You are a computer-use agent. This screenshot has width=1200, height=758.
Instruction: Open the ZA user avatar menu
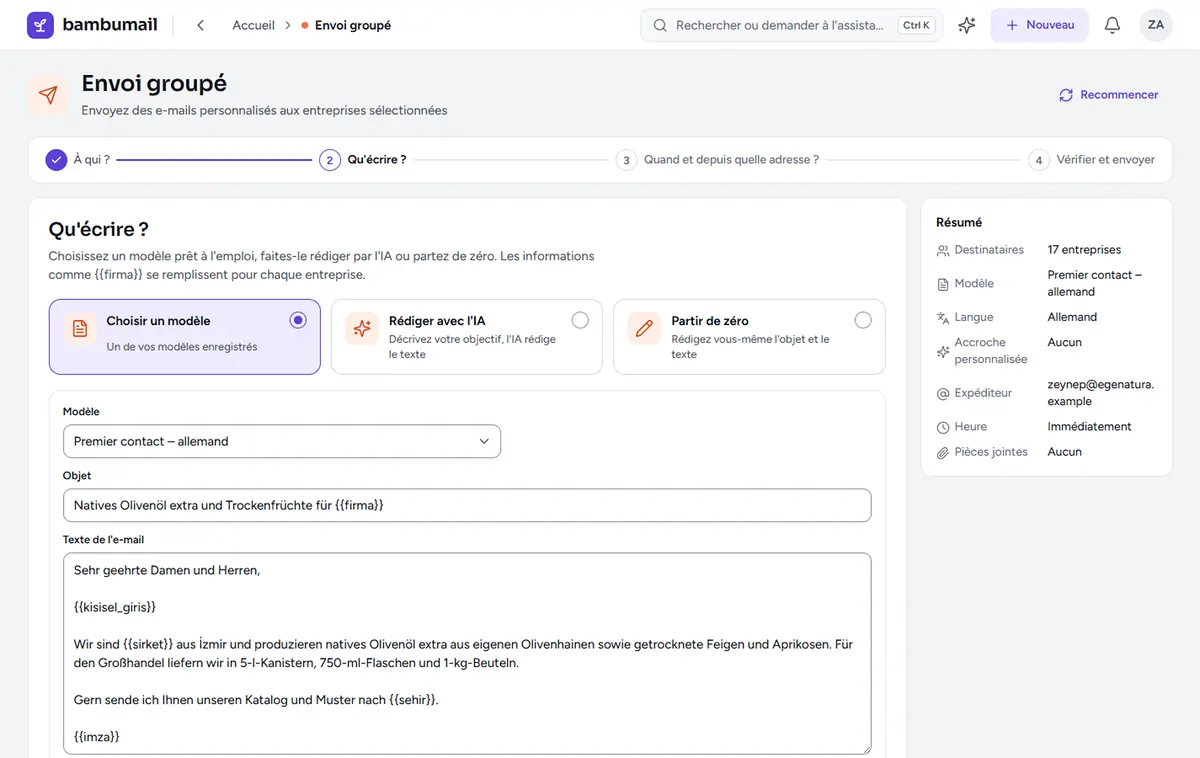pyautogui.click(x=1156, y=25)
